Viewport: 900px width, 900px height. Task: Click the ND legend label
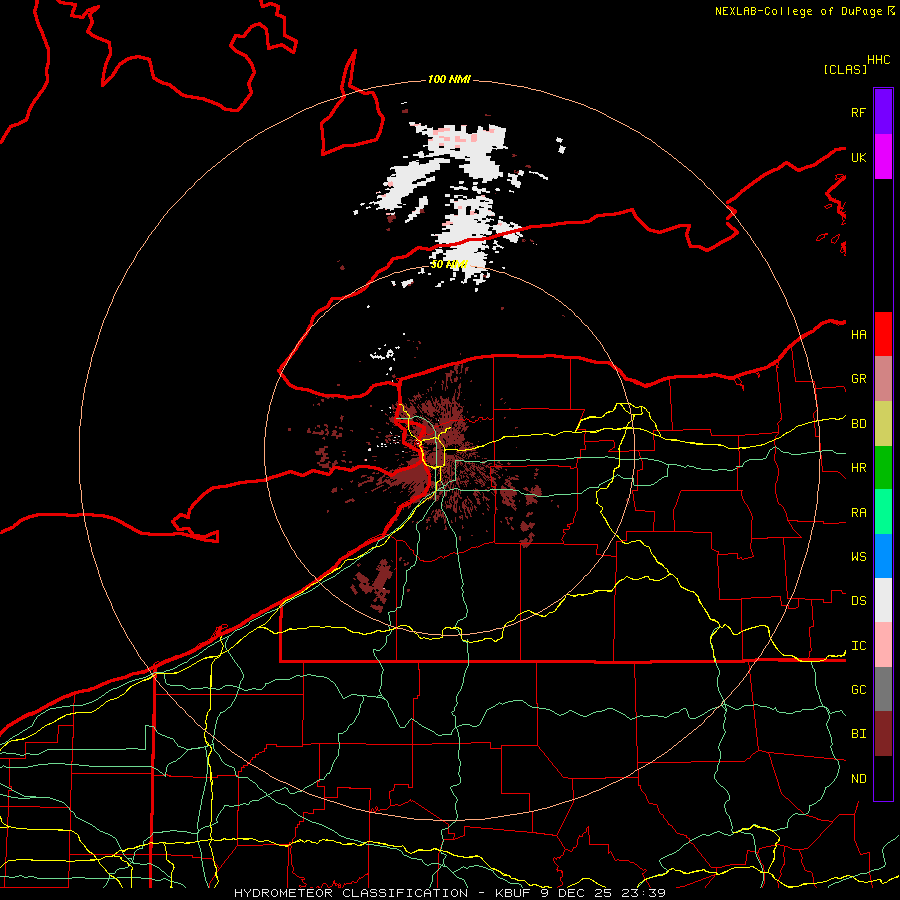click(x=858, y=779)
